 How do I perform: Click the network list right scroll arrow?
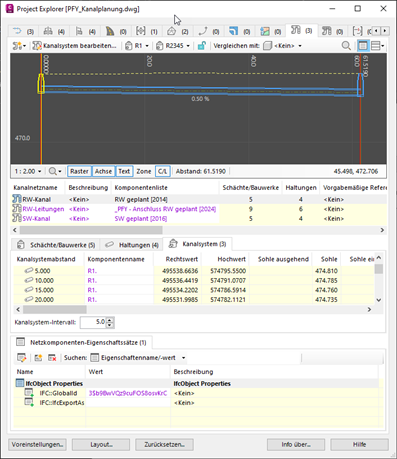[382, 230]
